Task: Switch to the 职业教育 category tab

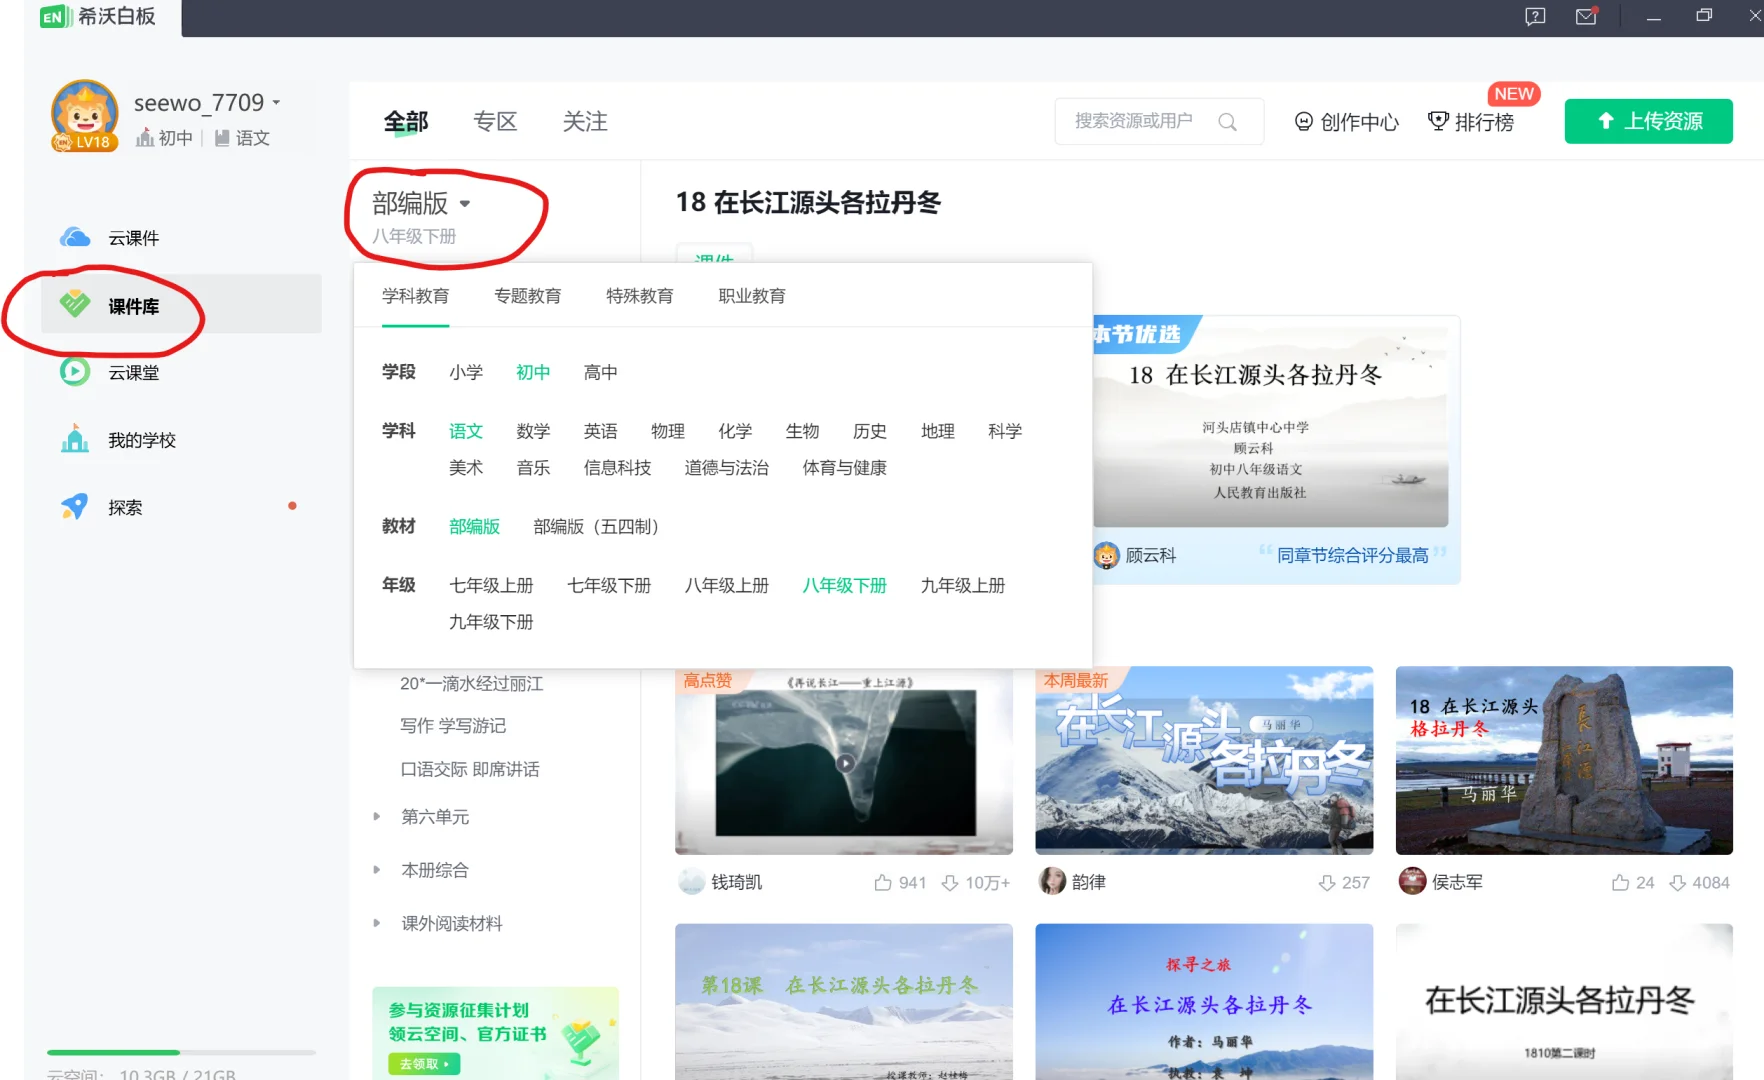Action: (x=751, y=295)
